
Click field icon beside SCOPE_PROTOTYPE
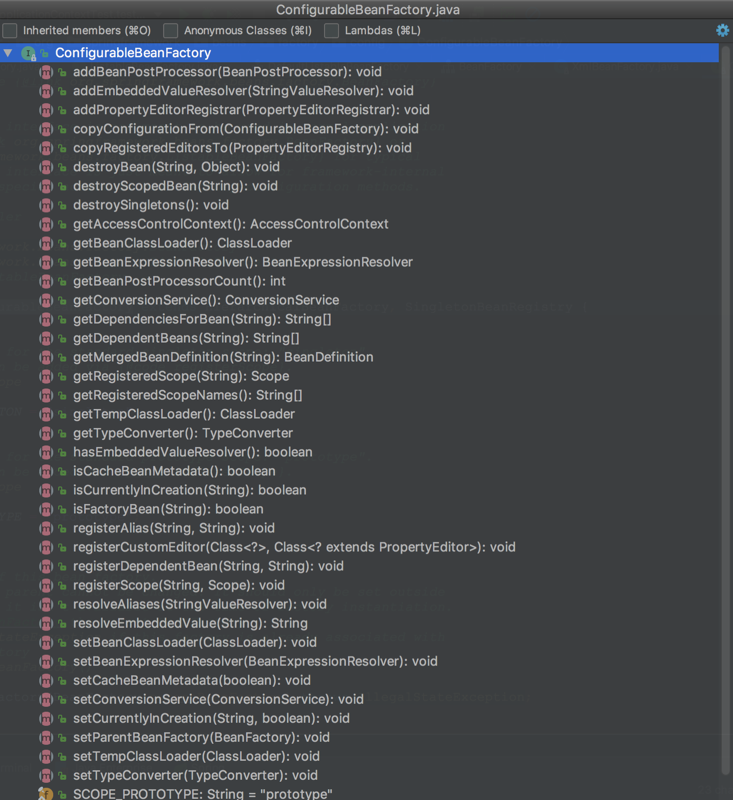(x=46, y=794)
